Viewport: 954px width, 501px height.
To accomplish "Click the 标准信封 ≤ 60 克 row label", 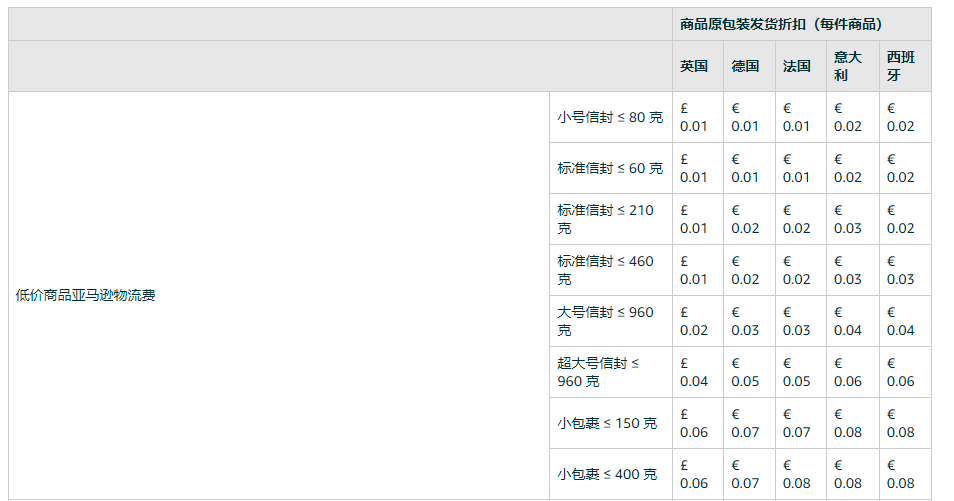I will point(610,168).
